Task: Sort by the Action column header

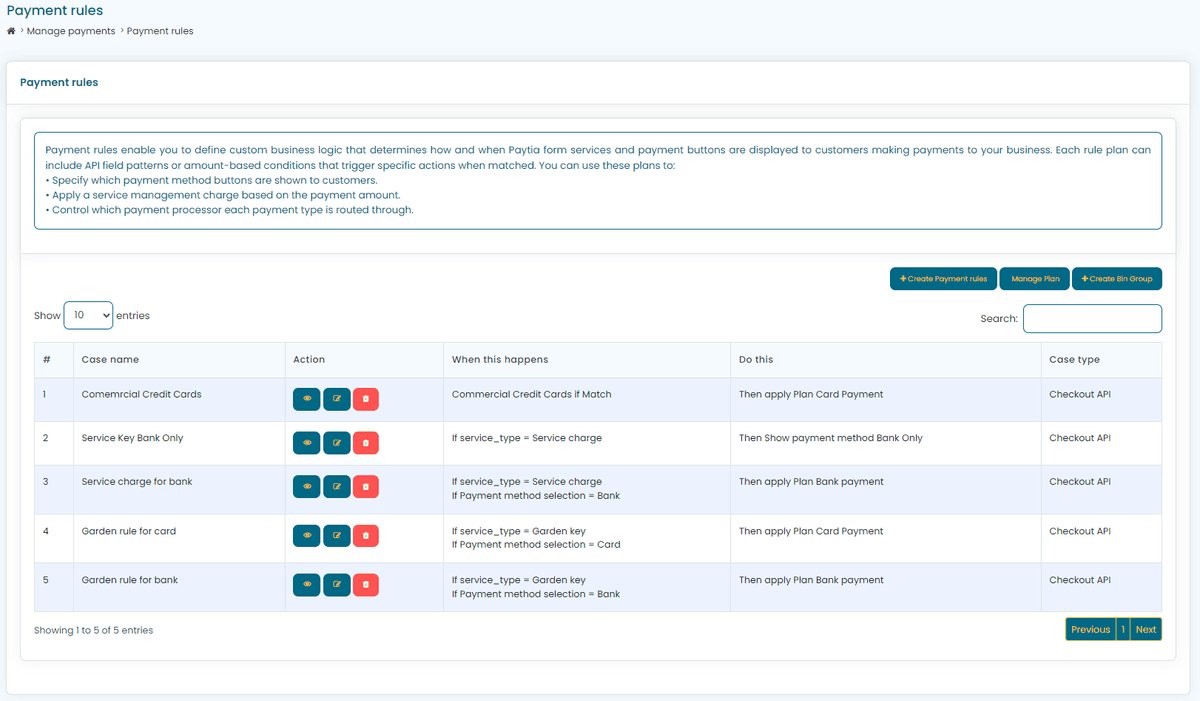Action: (364, 360)
